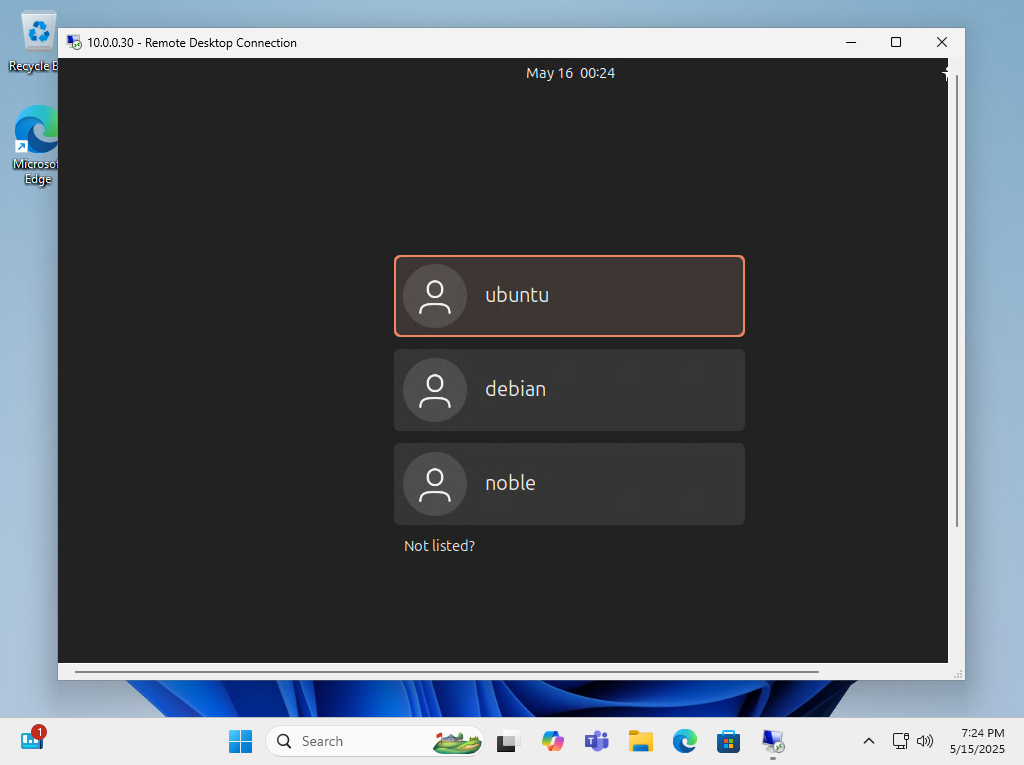This screenshot has width=1024, height=765.
Task: Click the vertical scrollbar of Remote Desktop window
Action: point(957,301)
